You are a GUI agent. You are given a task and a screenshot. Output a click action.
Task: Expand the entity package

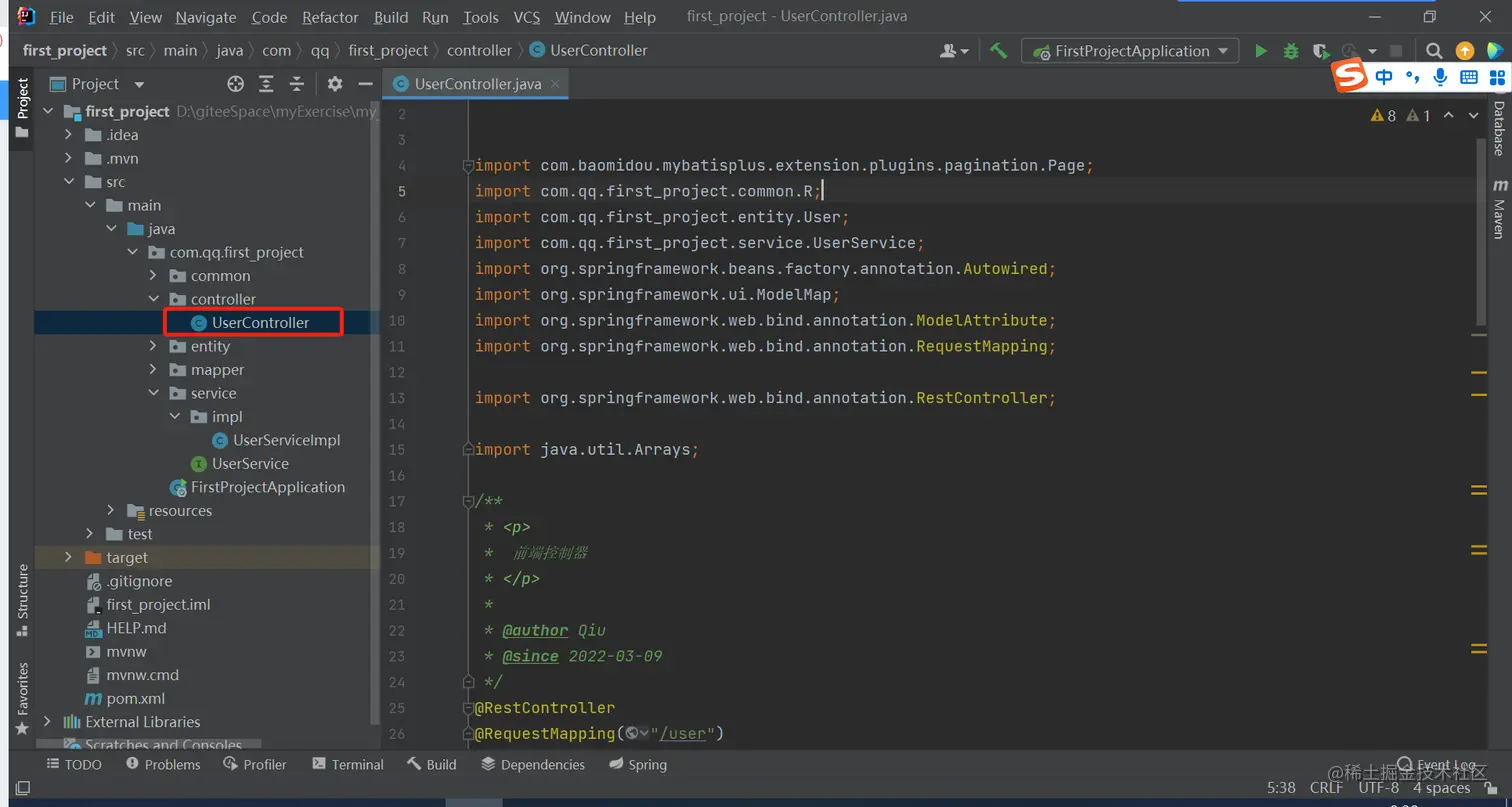pyautogui.click(x=153, y=346)
